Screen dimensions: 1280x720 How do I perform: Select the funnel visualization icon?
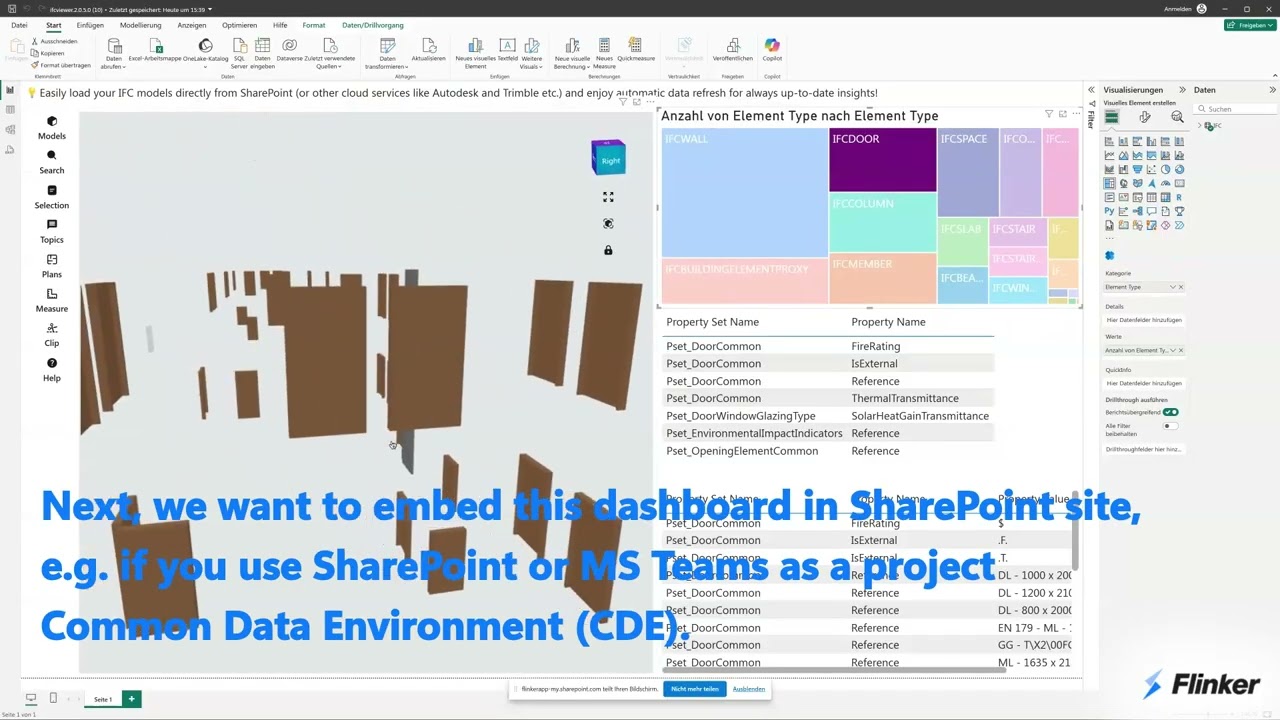1137,169
